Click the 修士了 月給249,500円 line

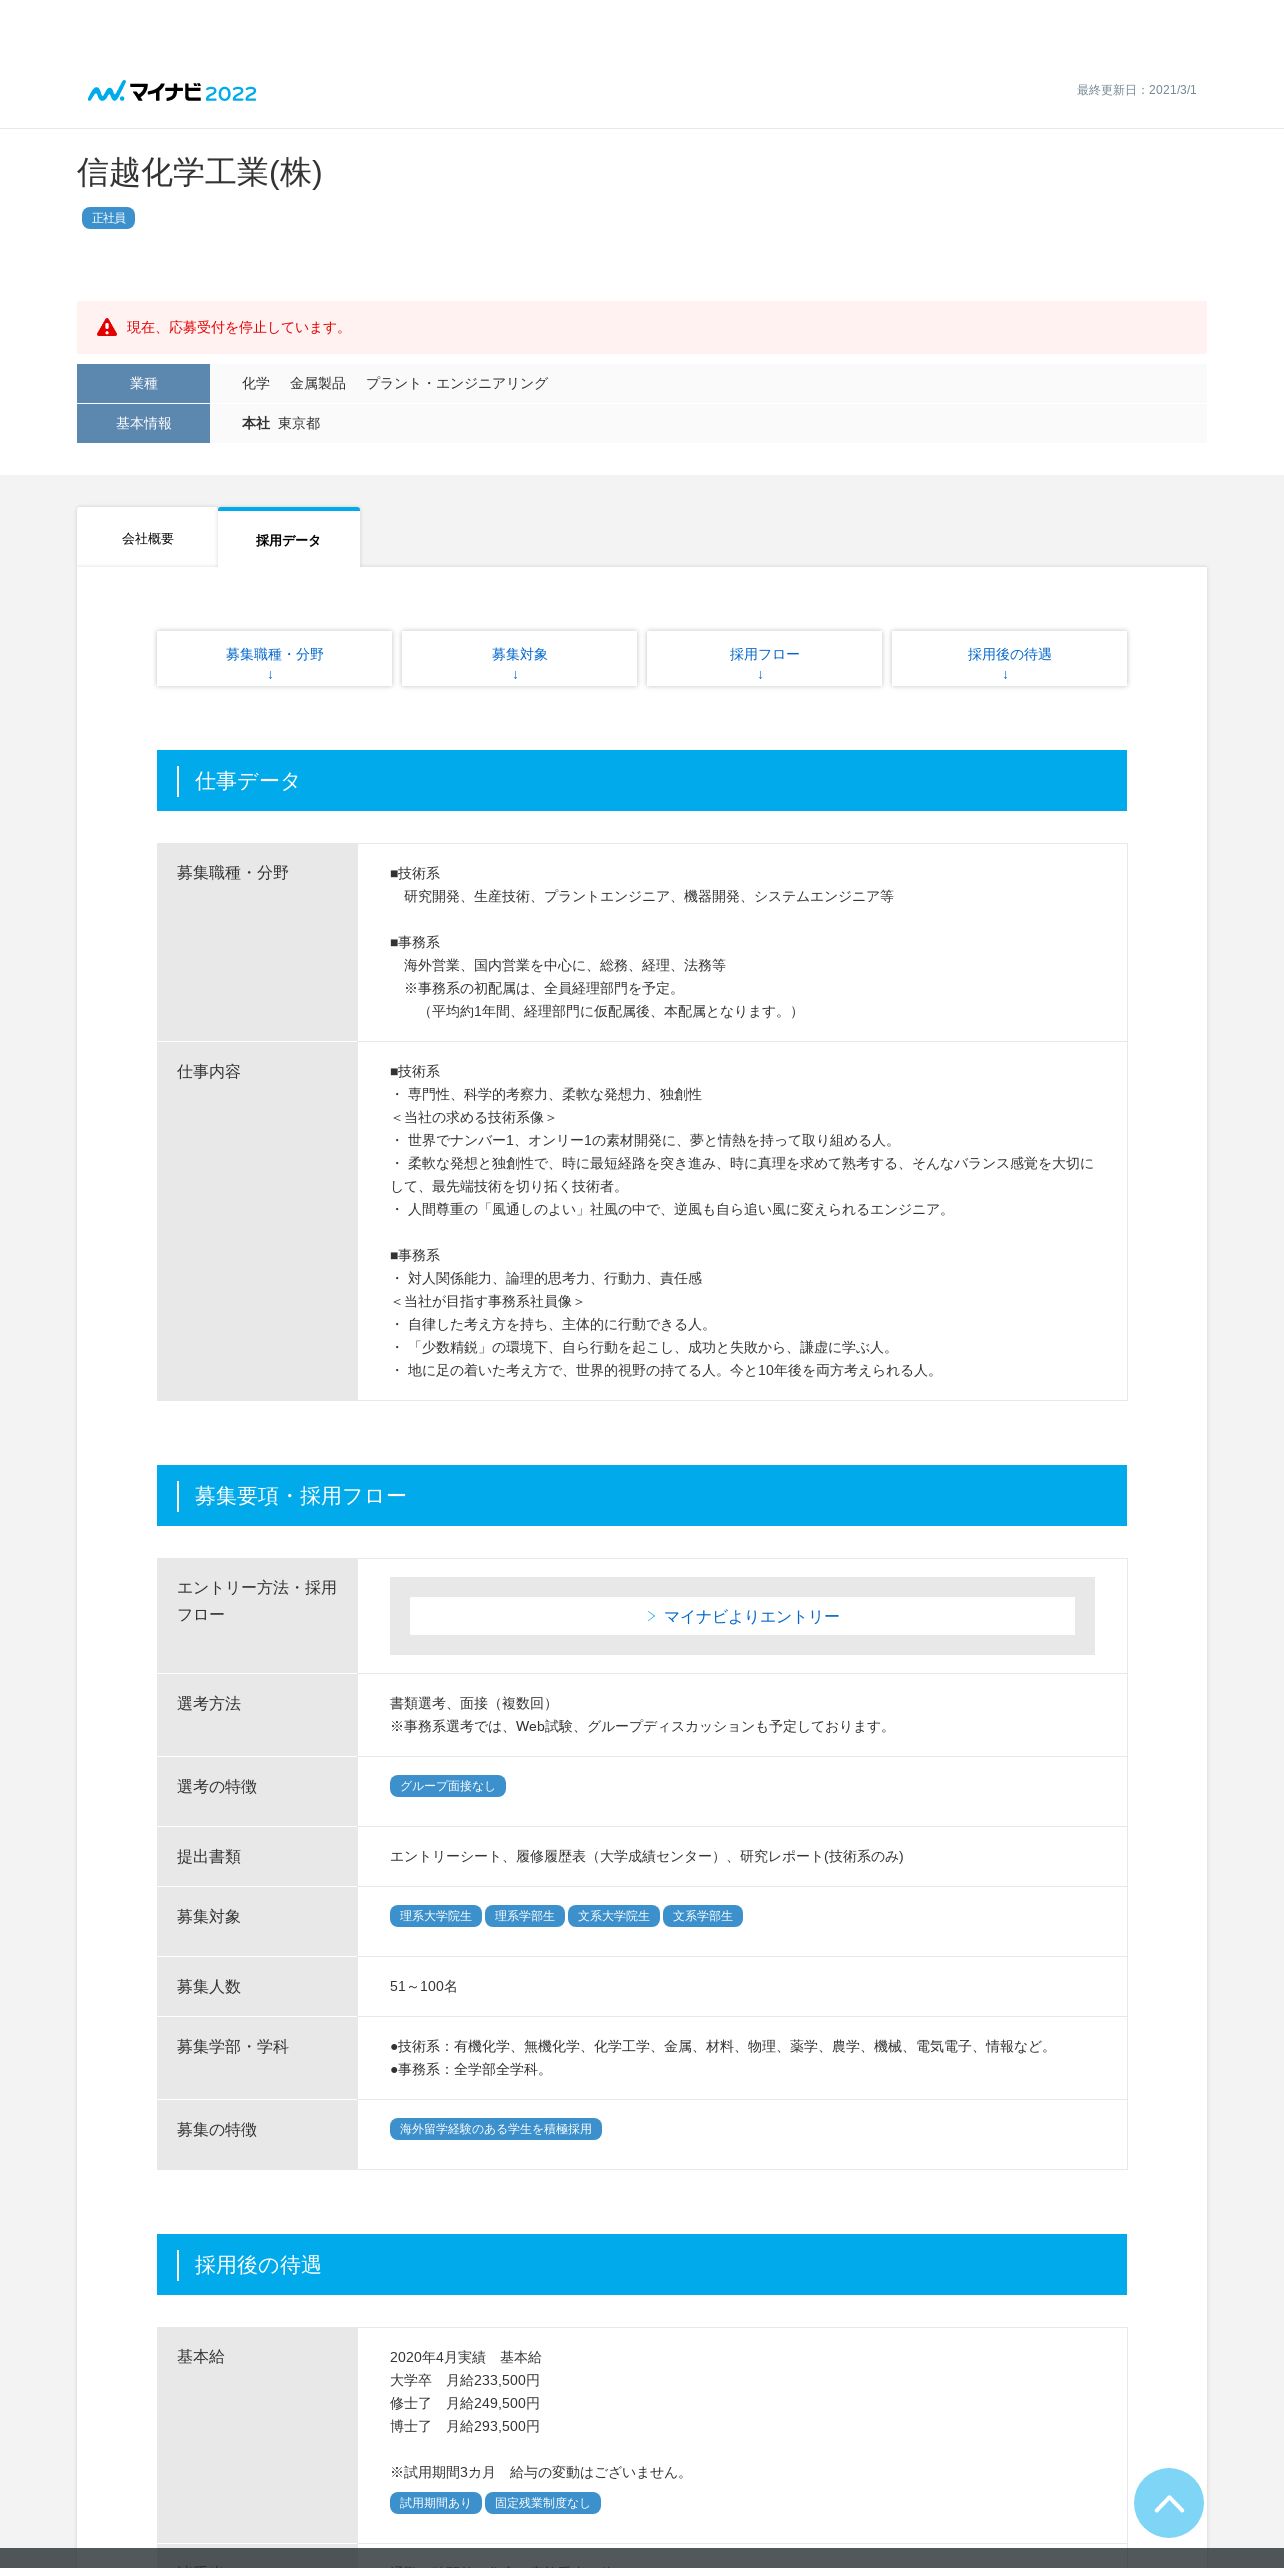click(x=465, y=2403)
